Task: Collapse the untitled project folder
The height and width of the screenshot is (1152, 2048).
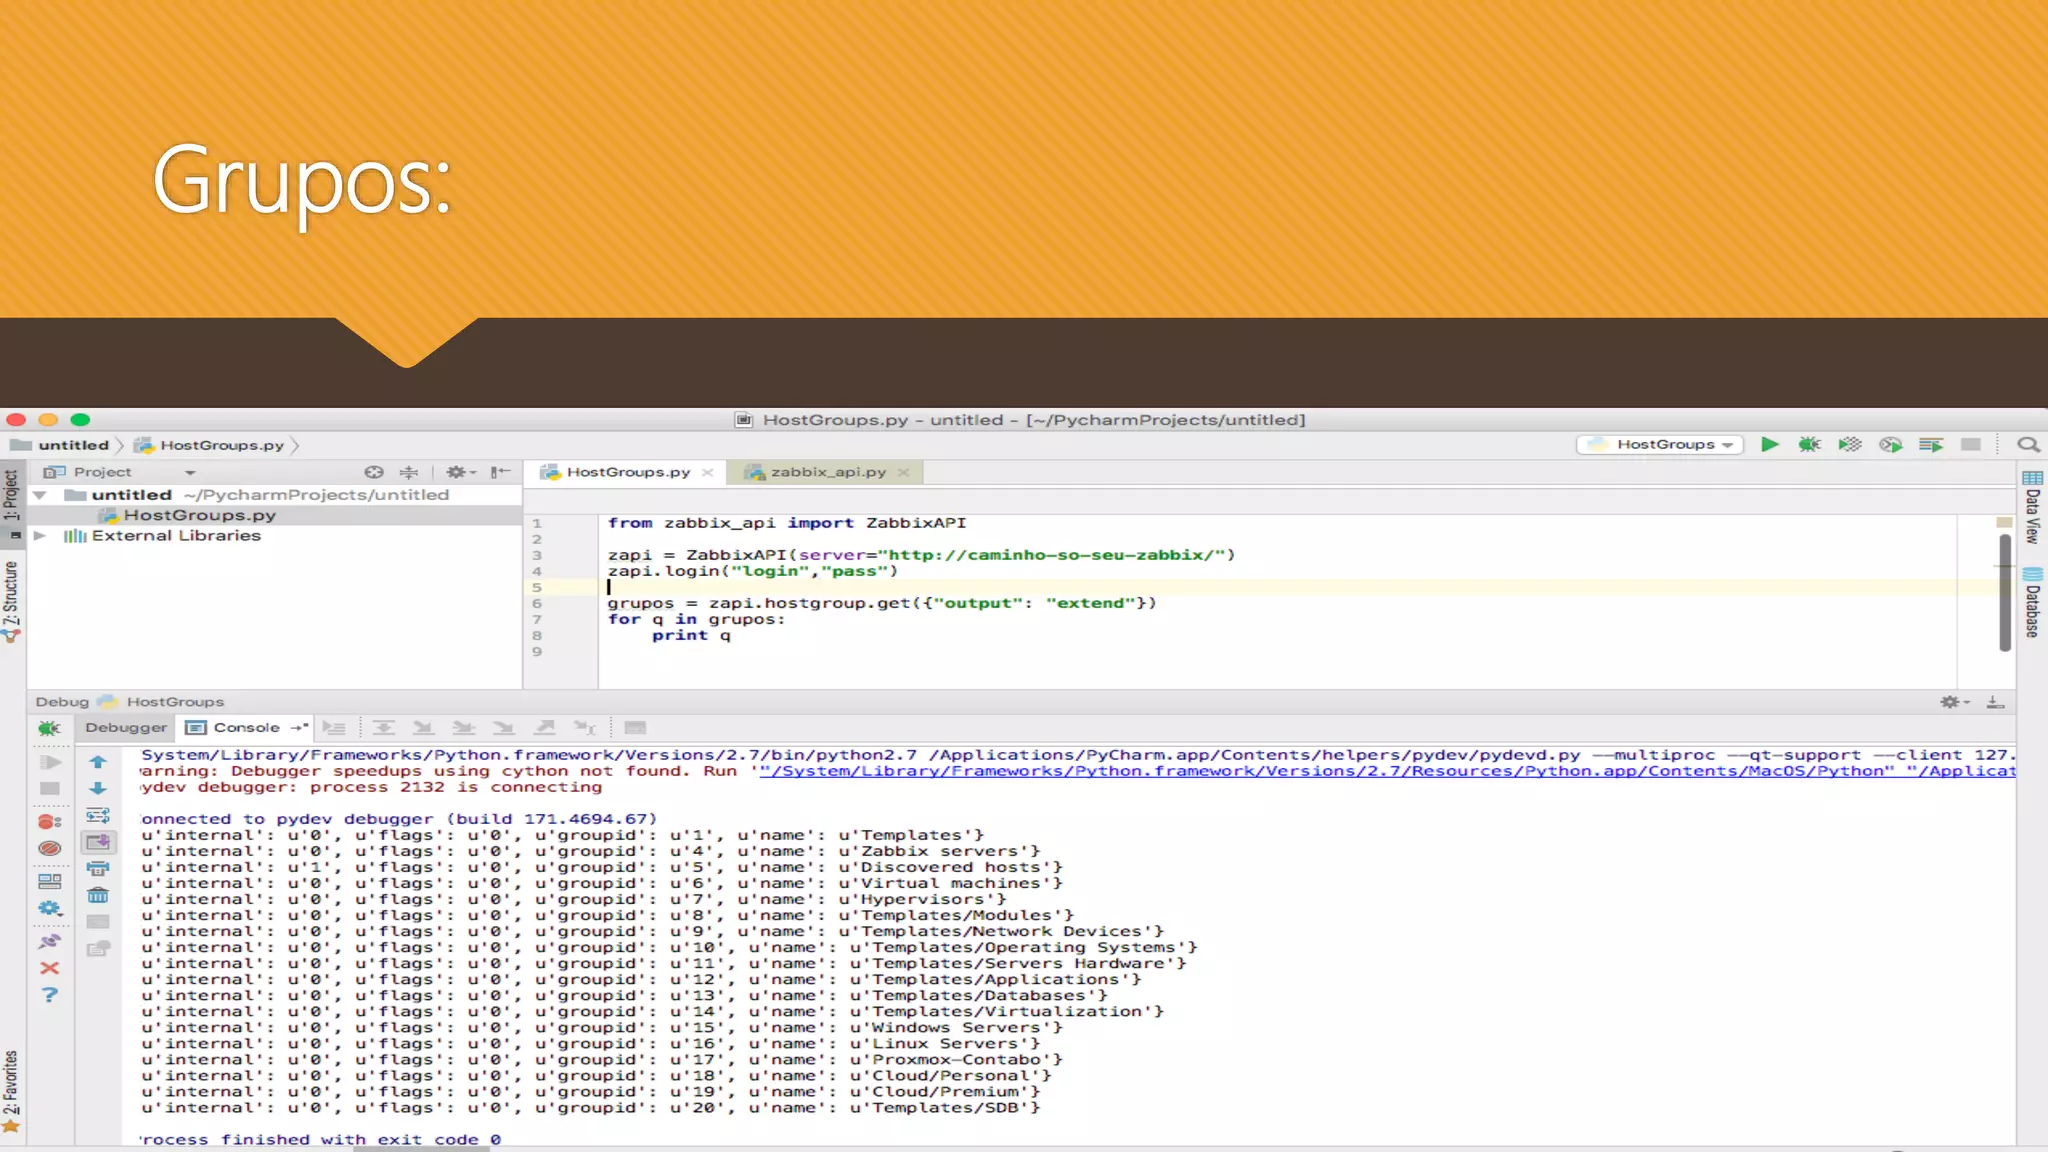Action: tap(40, 495)
